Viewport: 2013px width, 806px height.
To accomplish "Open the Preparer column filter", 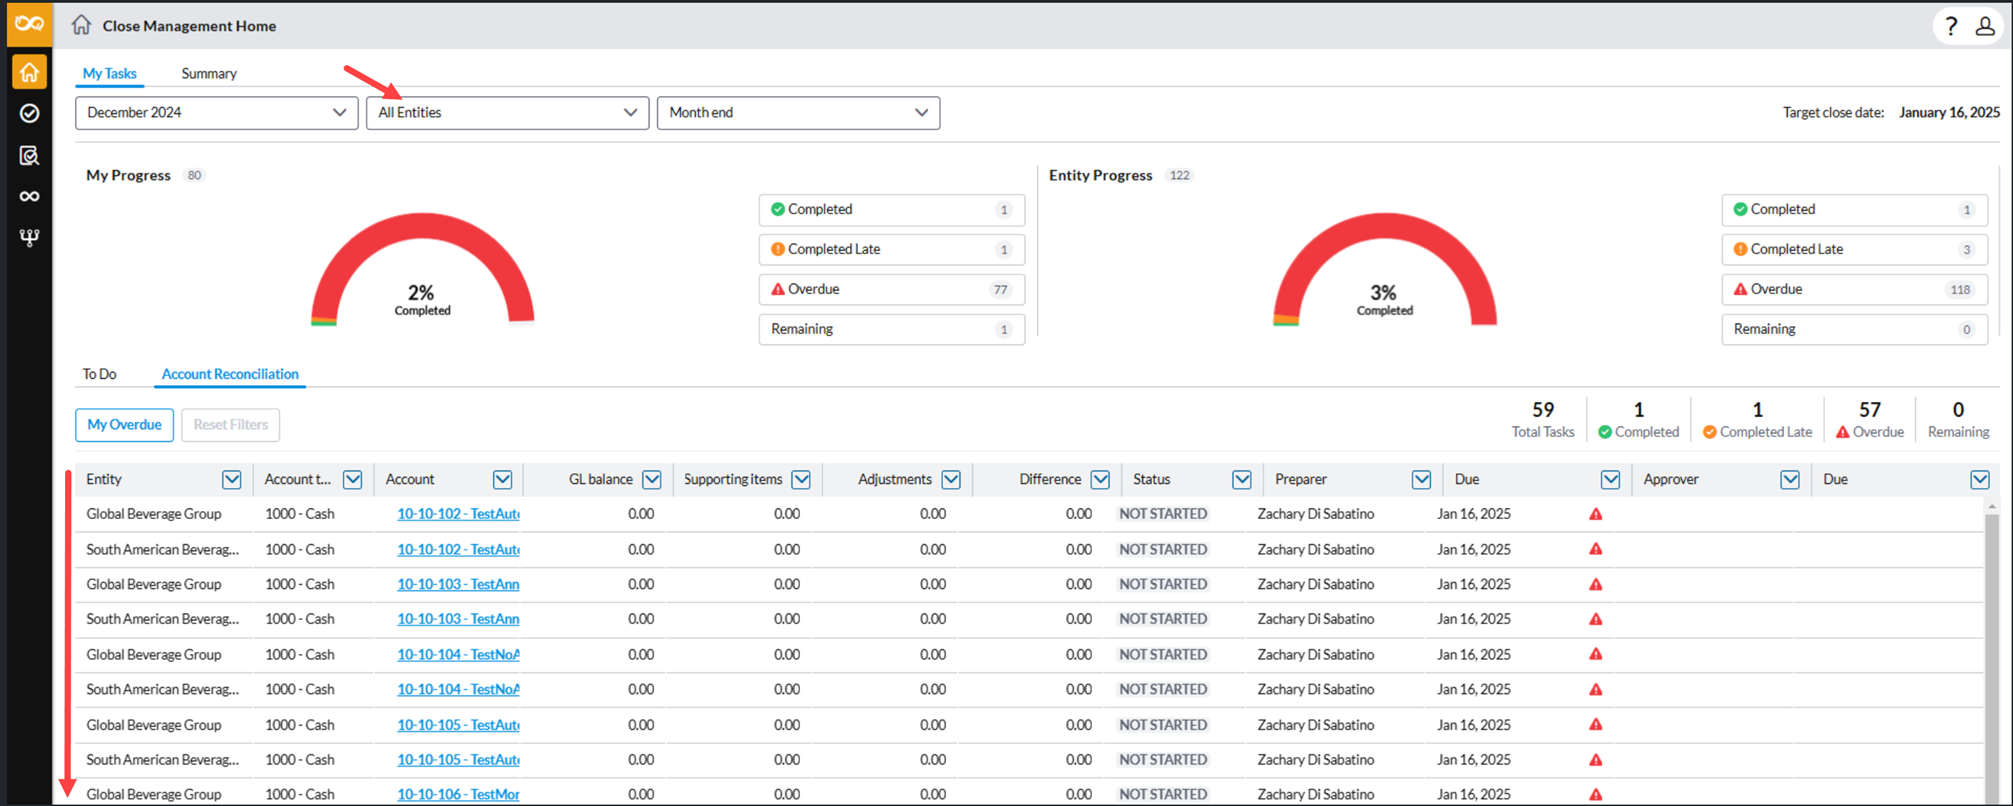I will (x=1421, y=480).
